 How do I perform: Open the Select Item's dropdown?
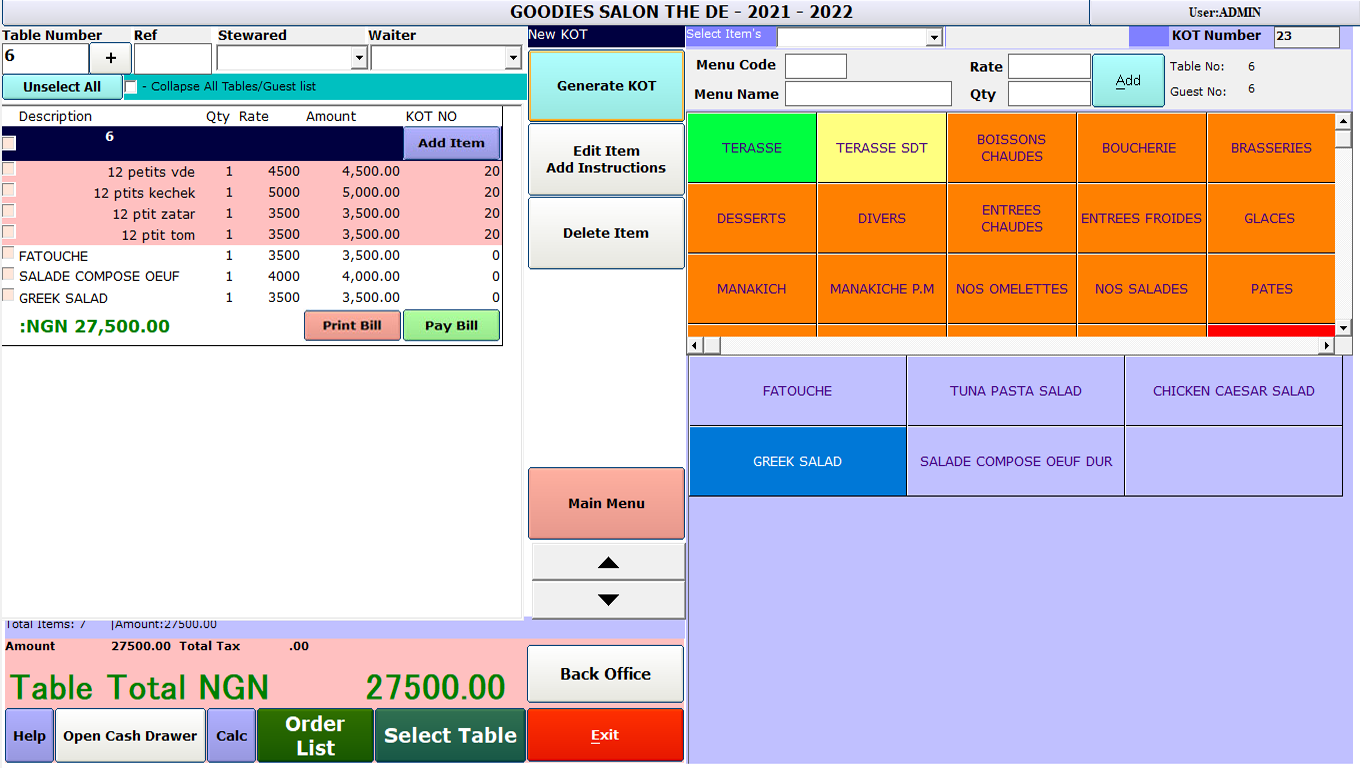pos(934,38)
